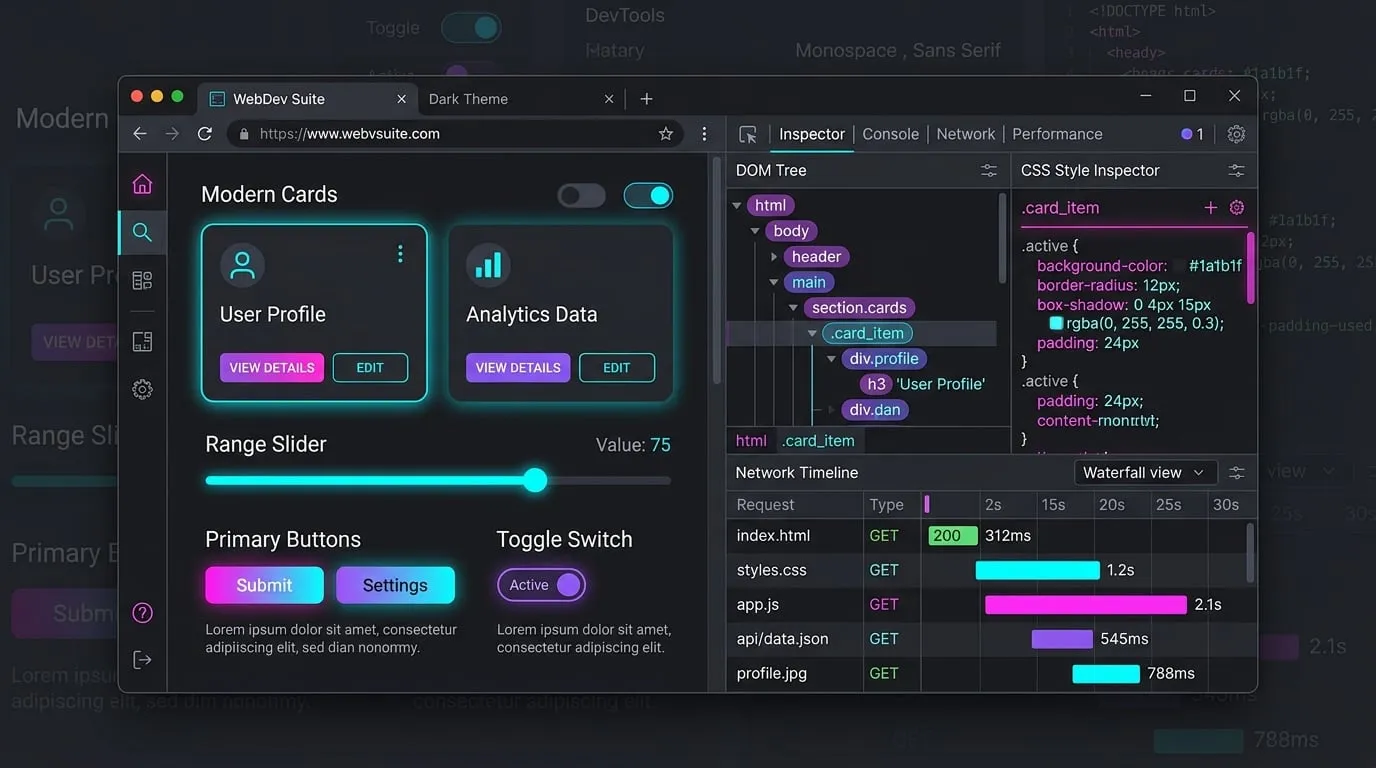Select the html breadcrumb under the DOM tree
Screen dimensions: 1376x768
click(x=751, y=440)
